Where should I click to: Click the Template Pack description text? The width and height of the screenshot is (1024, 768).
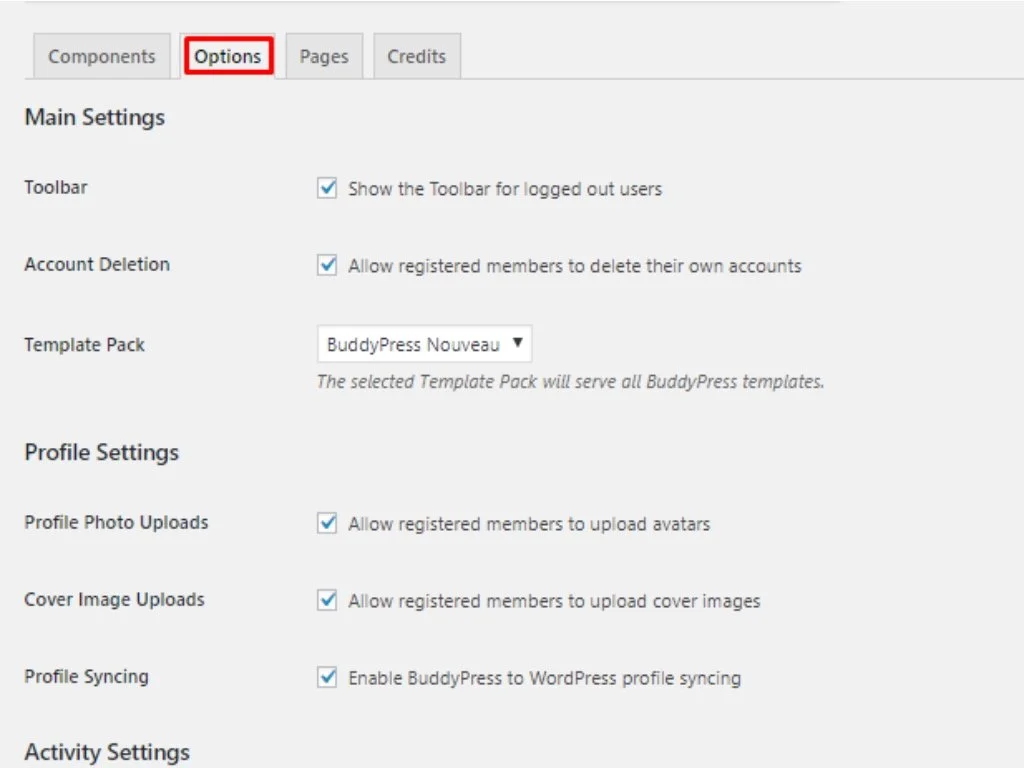coord(570,381)
